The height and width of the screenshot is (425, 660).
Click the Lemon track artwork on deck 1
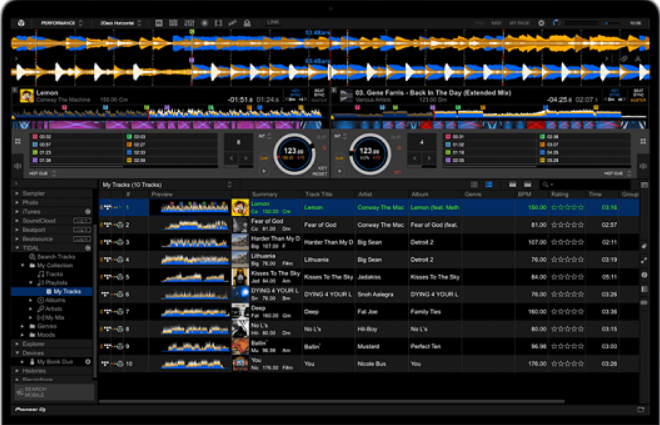pos(27,96)
